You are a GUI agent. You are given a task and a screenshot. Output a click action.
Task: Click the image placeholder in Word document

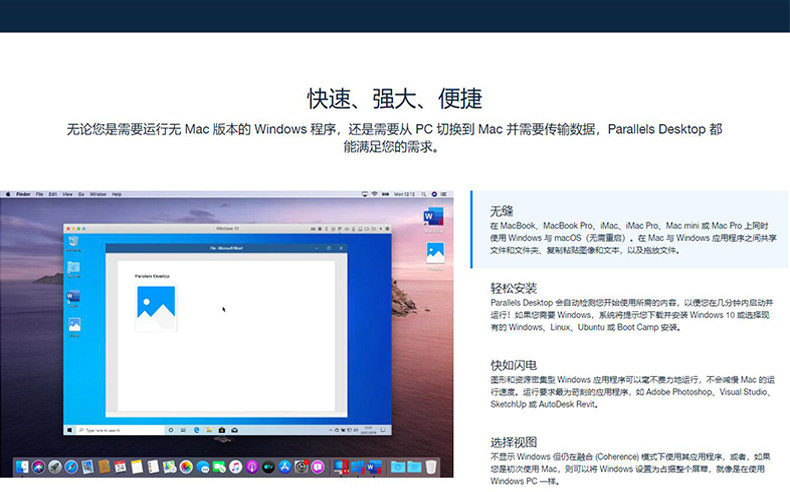click(x=156, y=308)
